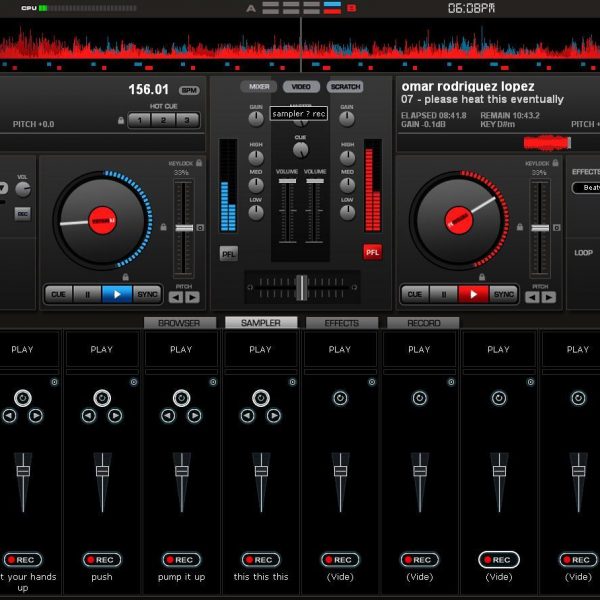
Task: Open the SAMPLER tab
Action: 261,323
